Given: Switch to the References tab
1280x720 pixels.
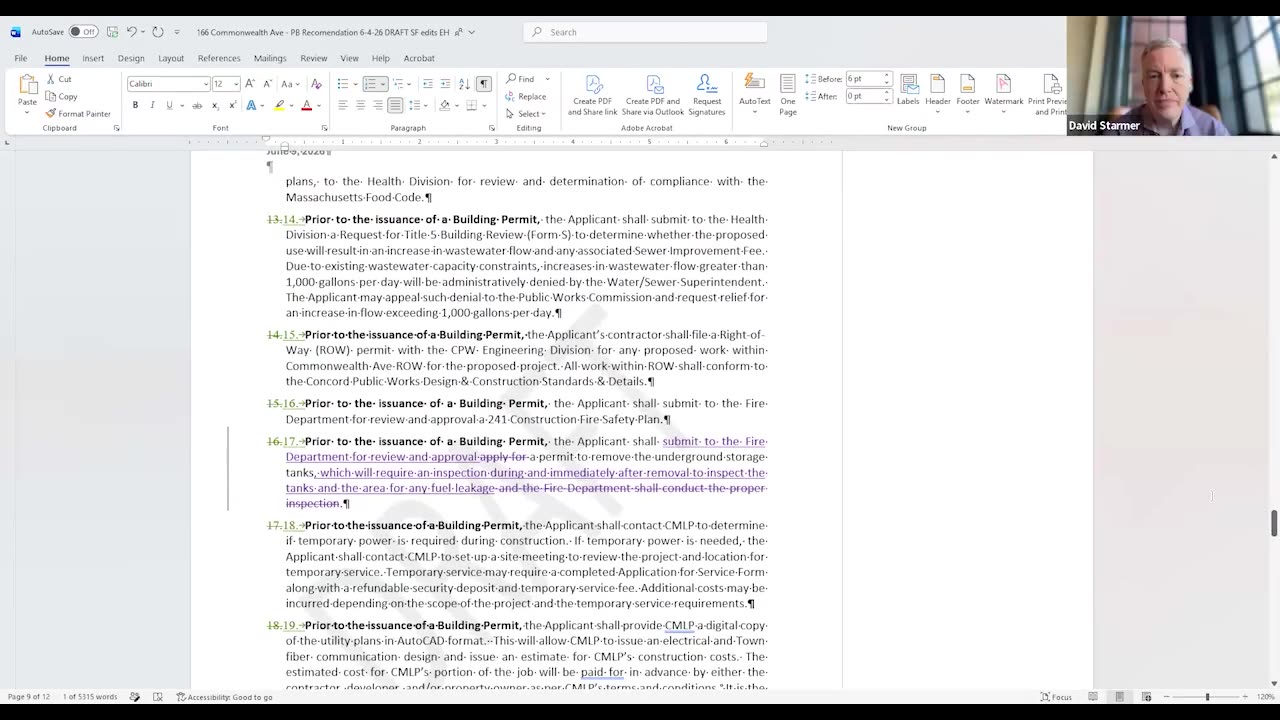Looking at the screenshot, I should tap(219, 58).
